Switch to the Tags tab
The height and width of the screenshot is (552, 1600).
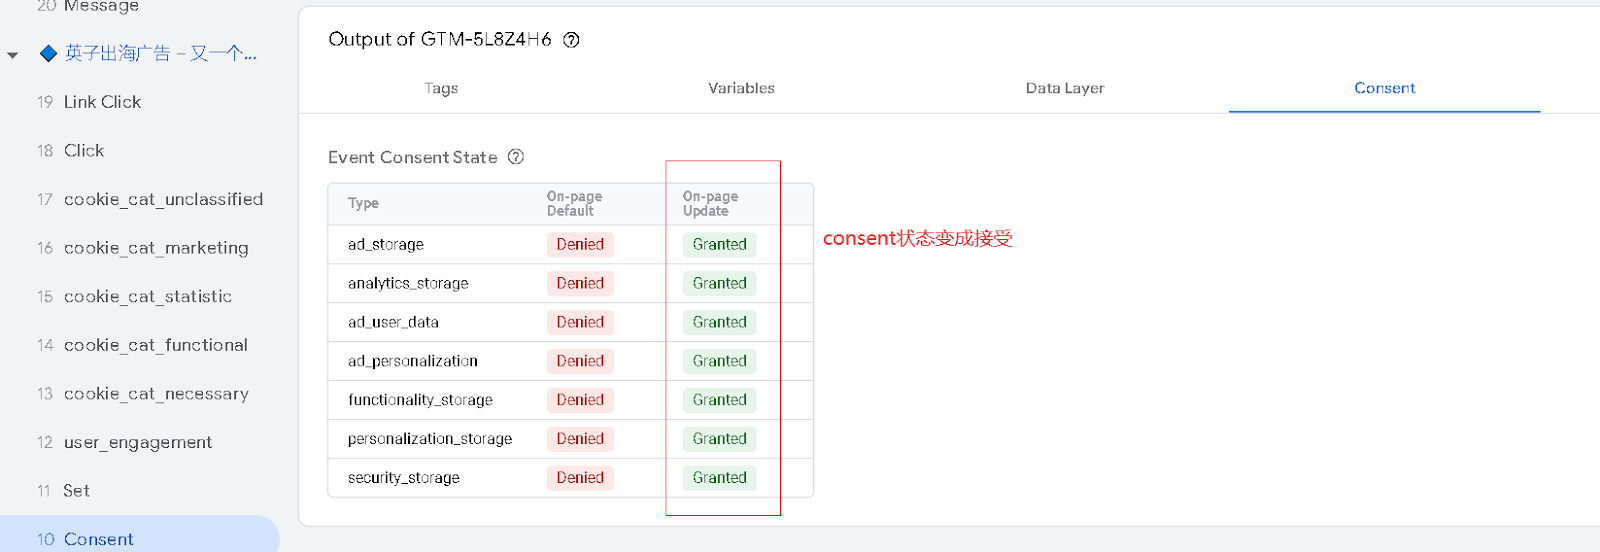pyautogui.click(x=440, y=88)
